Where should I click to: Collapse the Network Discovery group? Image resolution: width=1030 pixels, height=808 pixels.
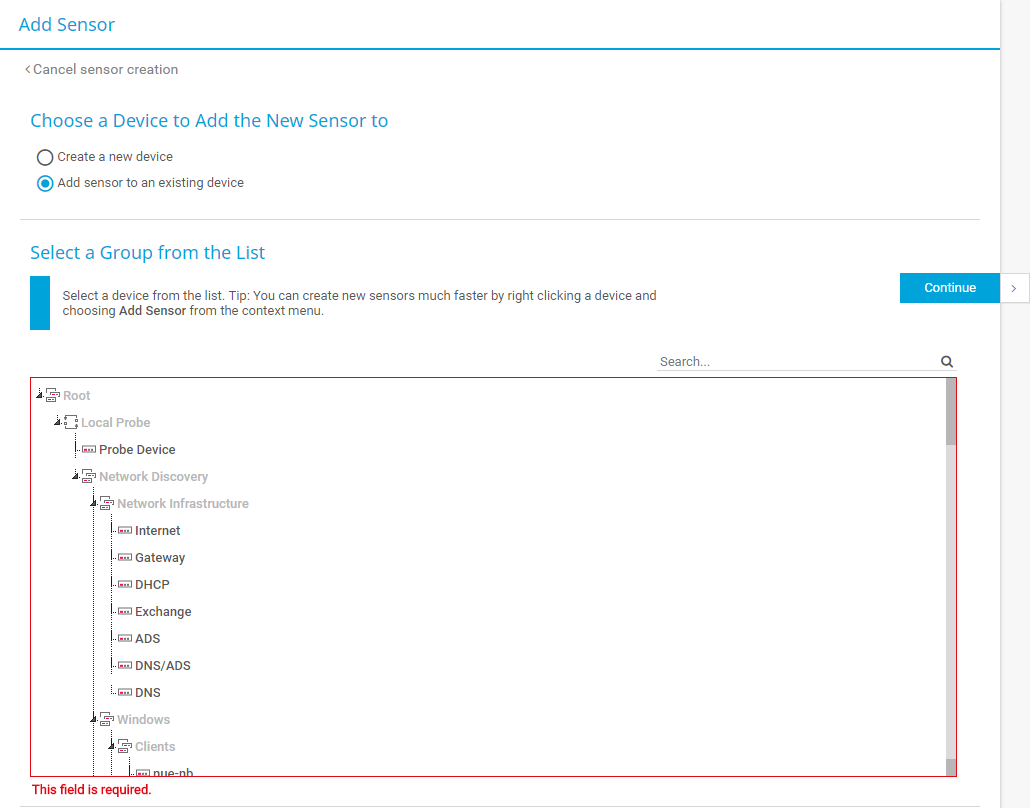click(75, 477)
